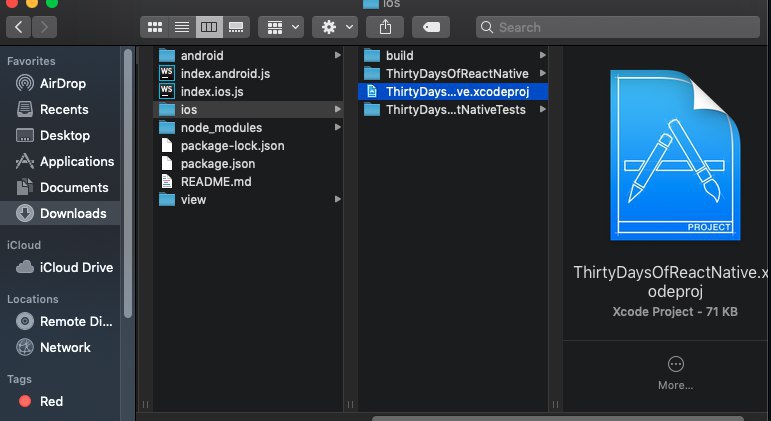Open AirDrop in the sidebar
Image resolution: width=771 pixels, height=421 pixels.
60,84
